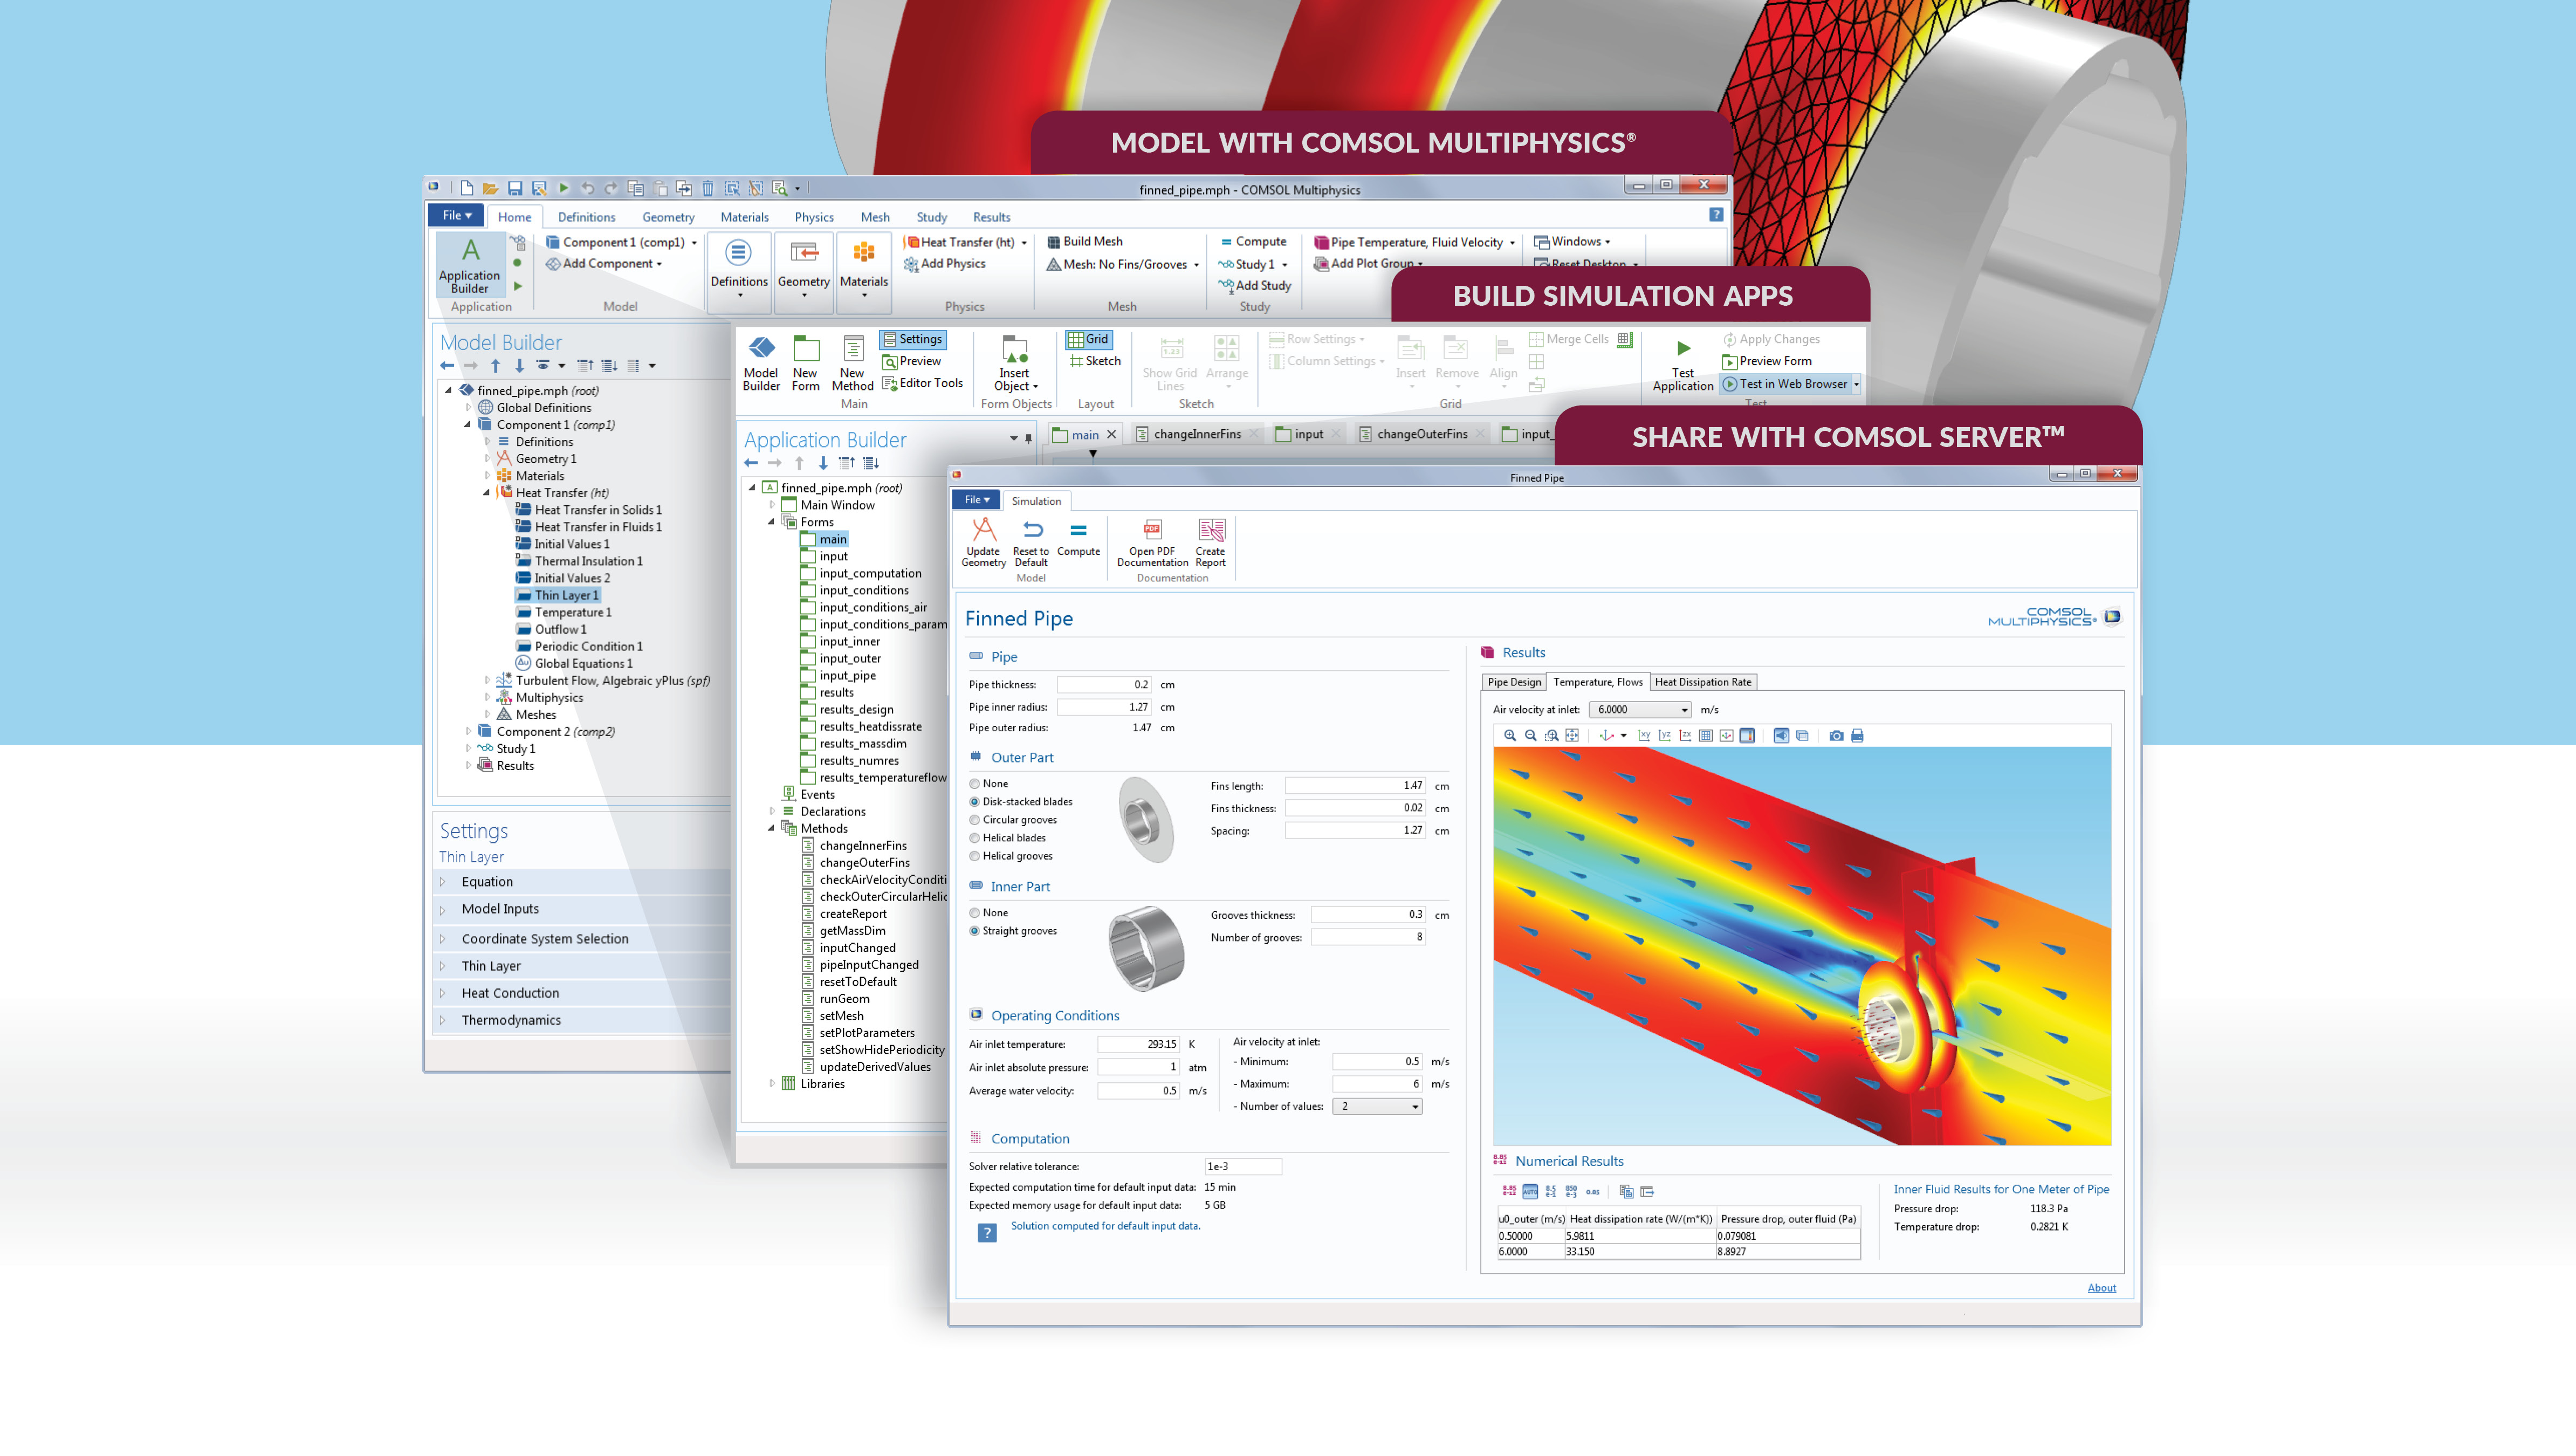This screenshot has height=1456, width=2576.
Task: Click the About link
Action: [2101, 1288]
